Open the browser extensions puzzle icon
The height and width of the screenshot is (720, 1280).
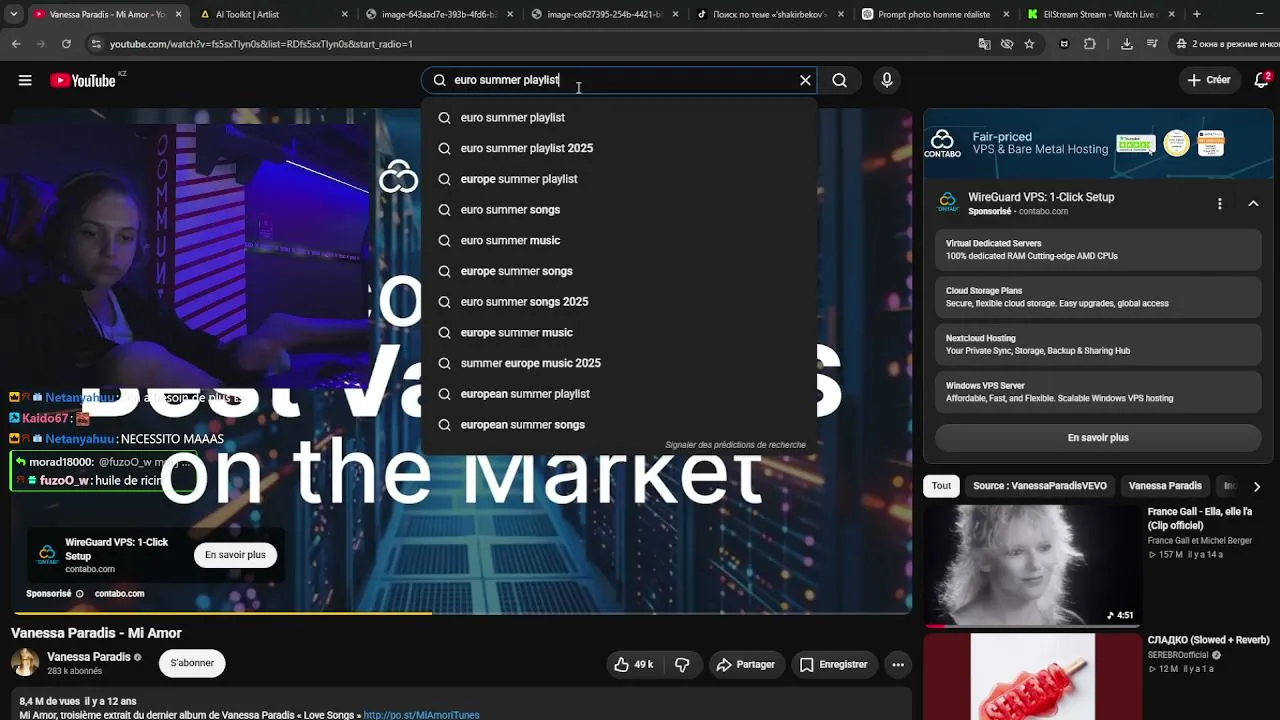1090,44
